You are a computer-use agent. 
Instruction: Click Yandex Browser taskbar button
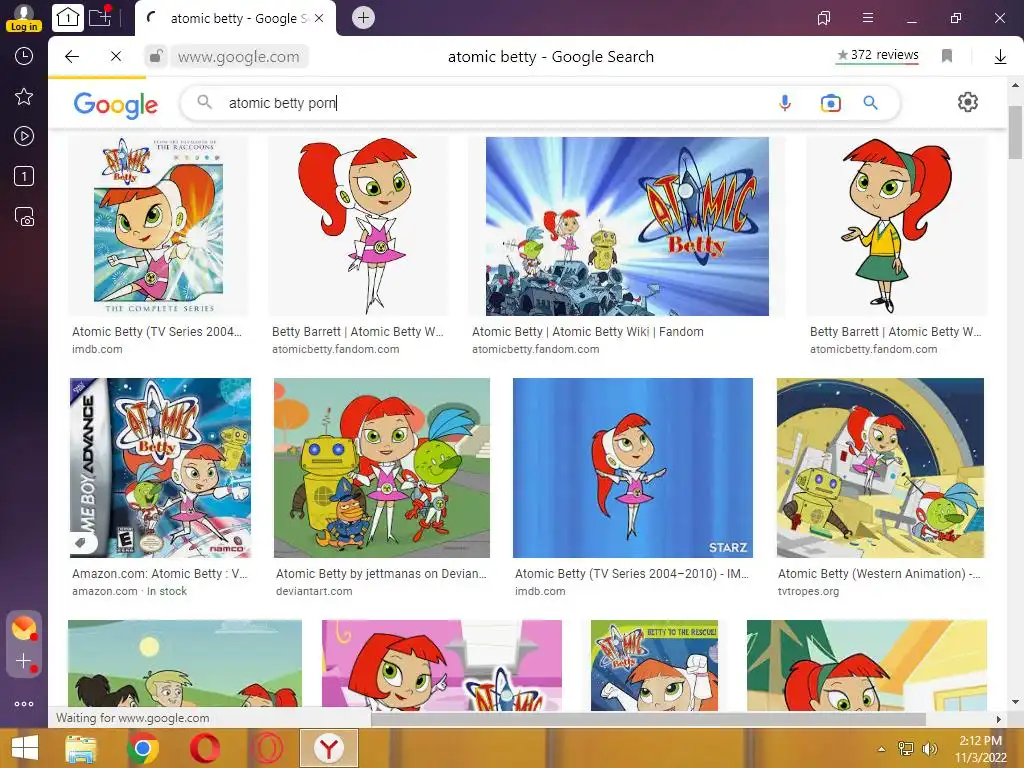pyautogui.click(x=329, y=748)
